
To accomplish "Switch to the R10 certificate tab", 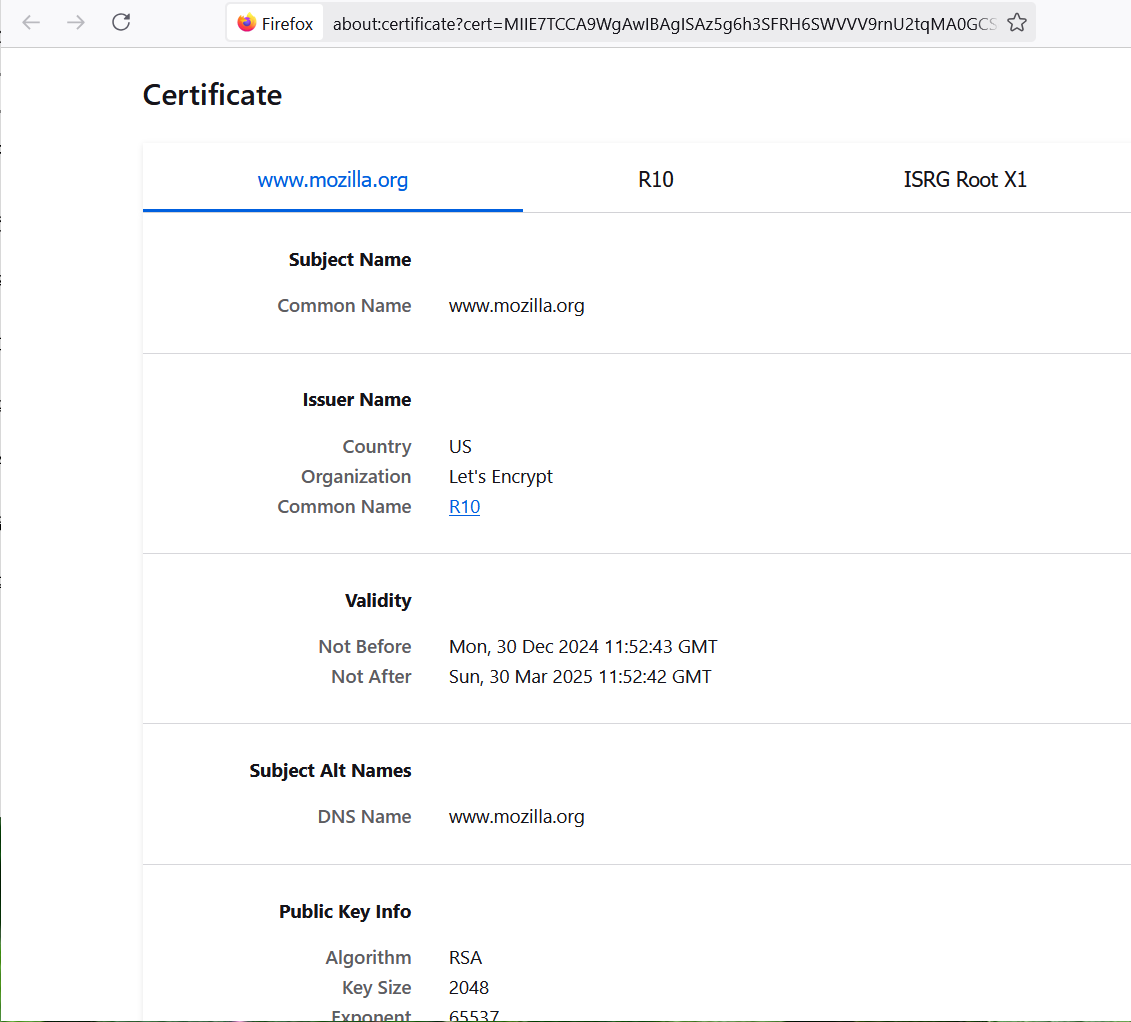I will pyautogui.click(x=655, y=180).
